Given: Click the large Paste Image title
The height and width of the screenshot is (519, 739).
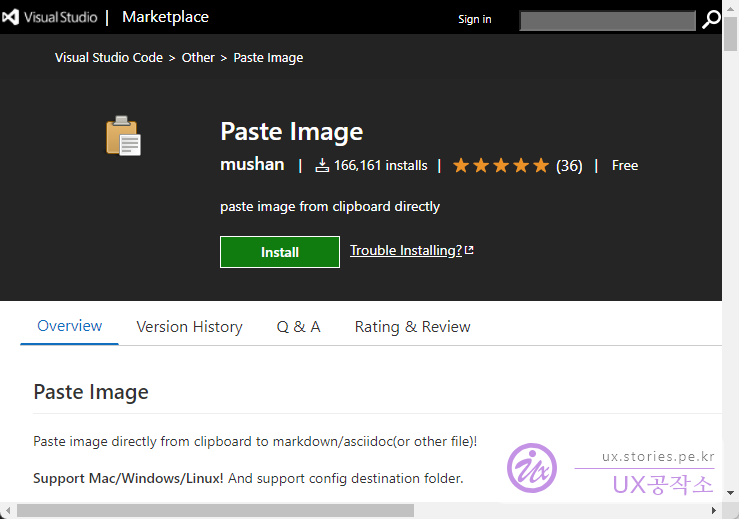Looking at the screenshot, I should tap(292, 132).
